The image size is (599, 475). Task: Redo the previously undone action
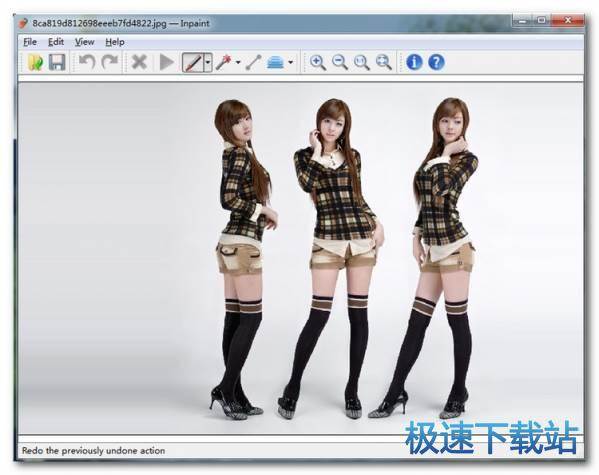[110, 62]
